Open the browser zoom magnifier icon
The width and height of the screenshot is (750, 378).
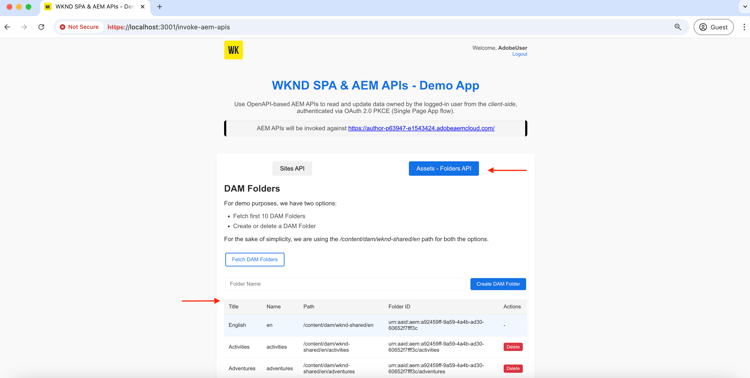click(678, 27)
